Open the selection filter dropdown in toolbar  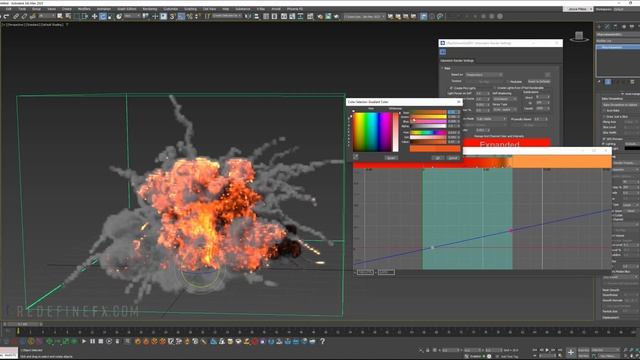click(47, 16)
